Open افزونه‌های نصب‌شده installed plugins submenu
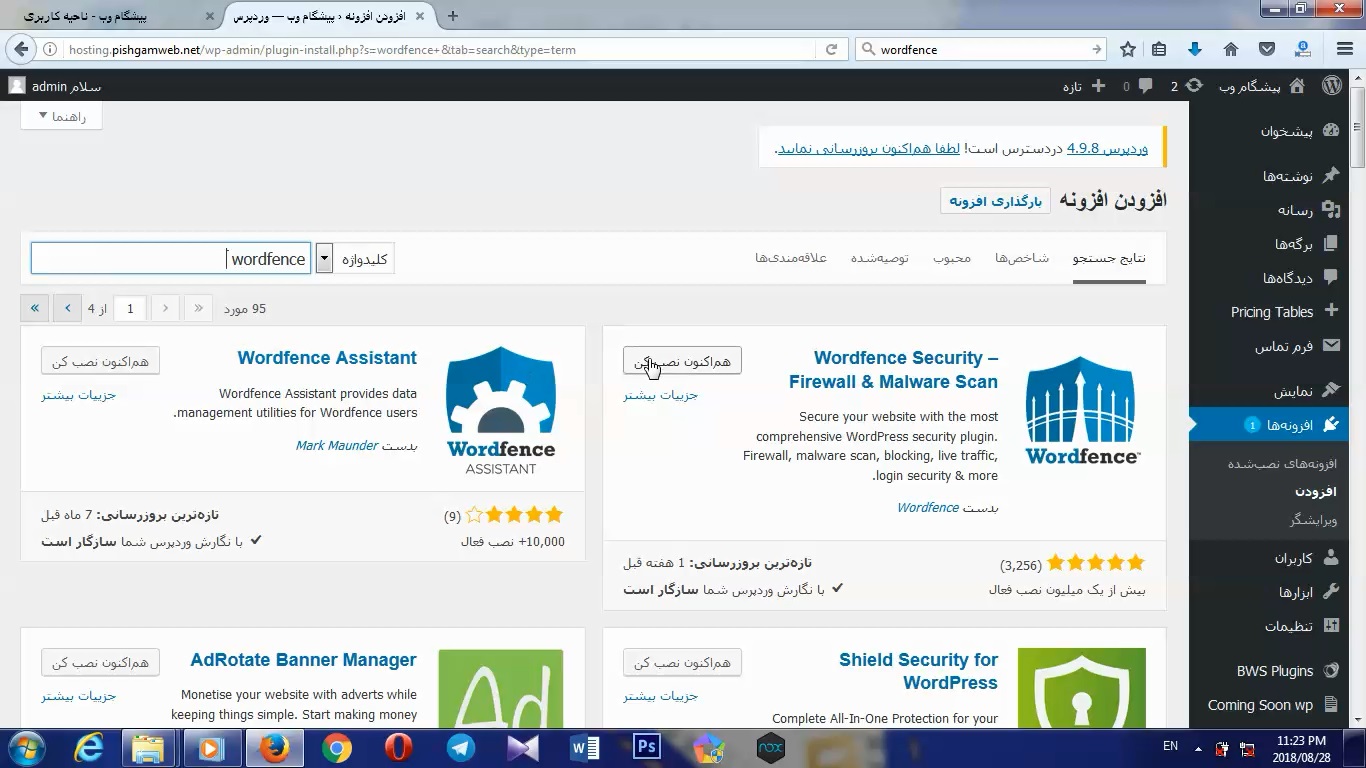 click(x=1282, y=464)
